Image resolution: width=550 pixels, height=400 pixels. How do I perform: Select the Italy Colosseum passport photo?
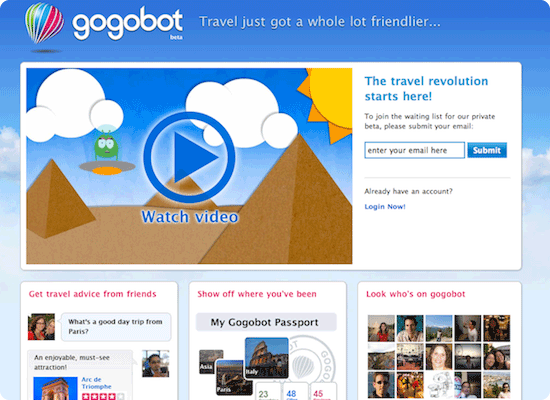(x=267, y=358)
